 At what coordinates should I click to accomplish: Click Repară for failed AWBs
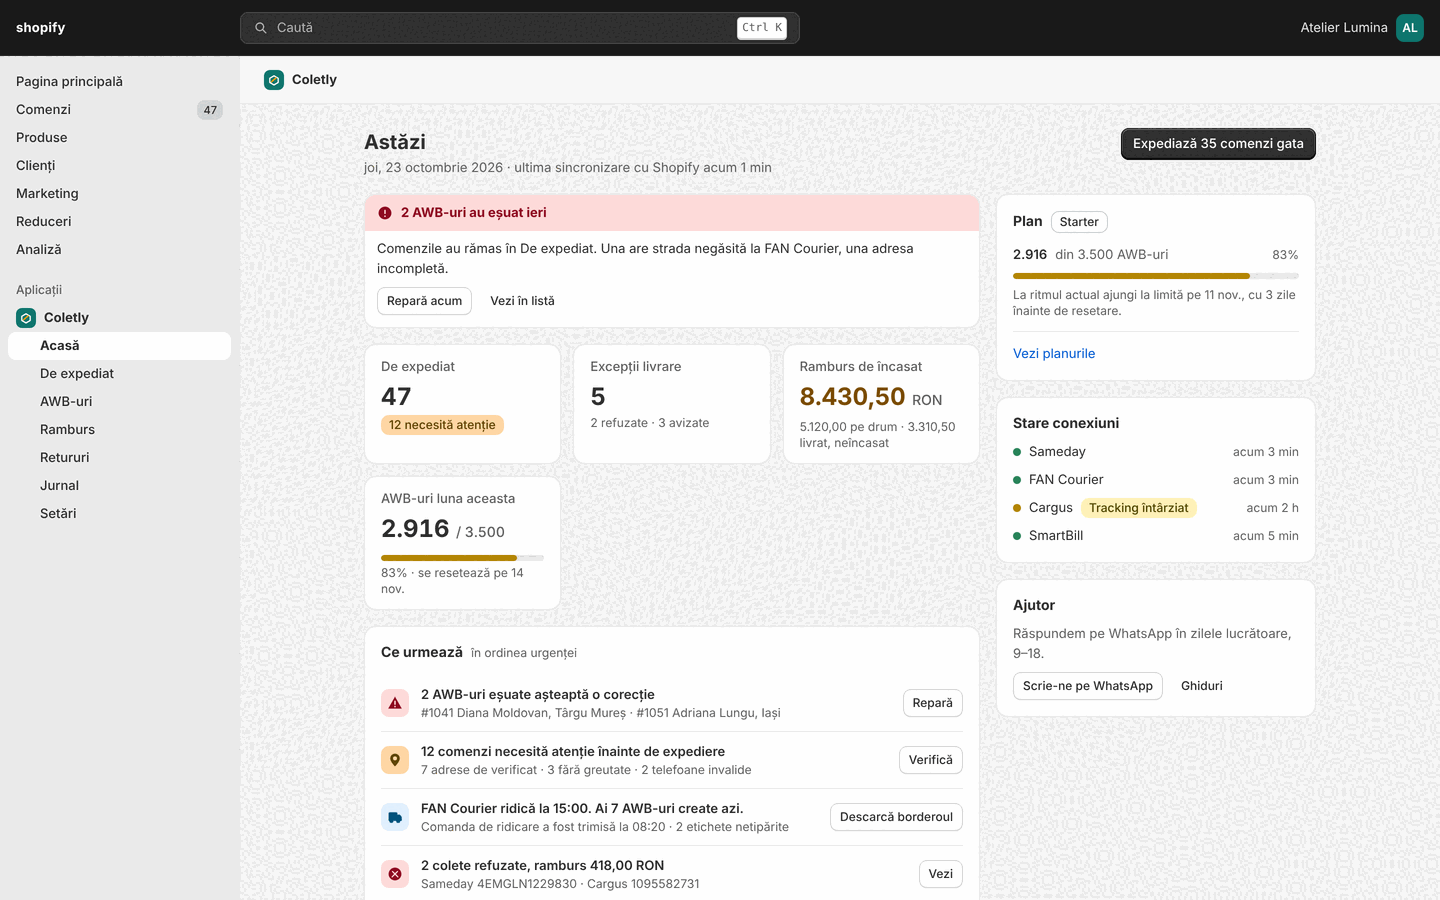click(932, 703)
